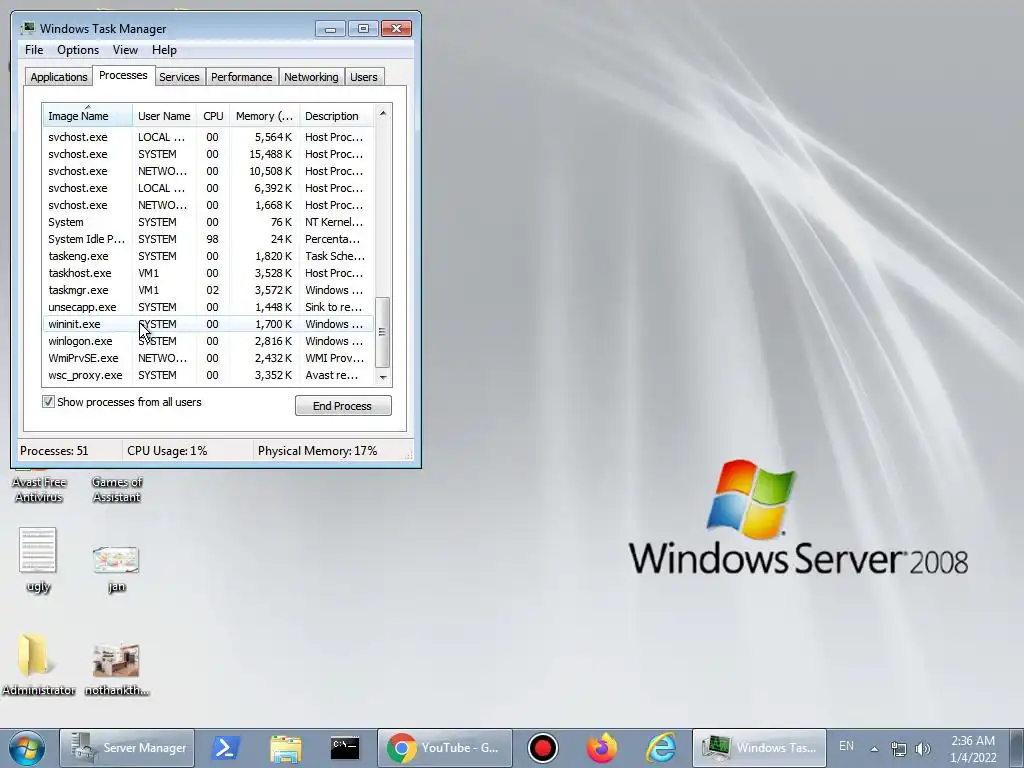Viewport: 1024px width, 768px height.
Task: Open Windows Explorer from the taskbar
Action: tap(285, 748)
